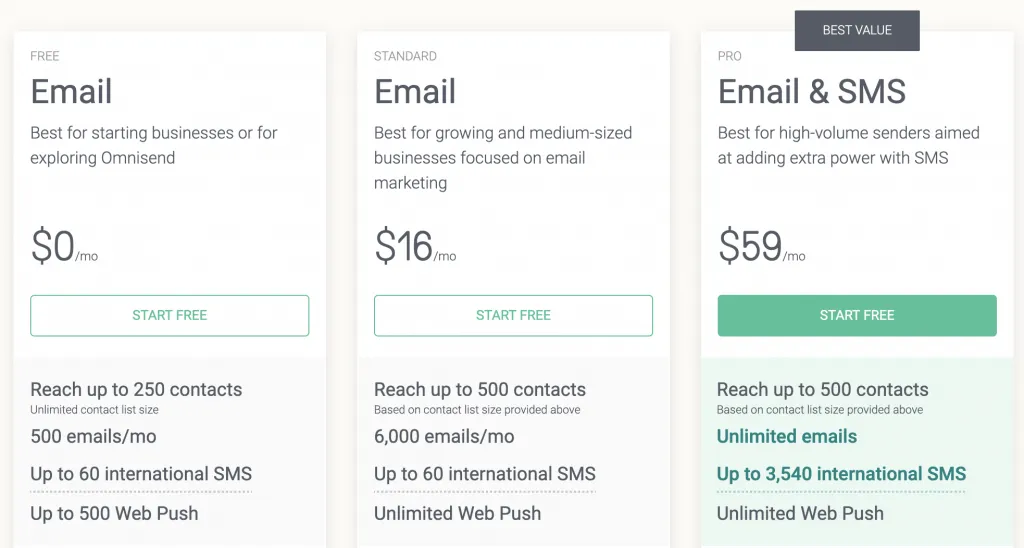Click "Reach up to 250 contacts"

coord(136,390)
